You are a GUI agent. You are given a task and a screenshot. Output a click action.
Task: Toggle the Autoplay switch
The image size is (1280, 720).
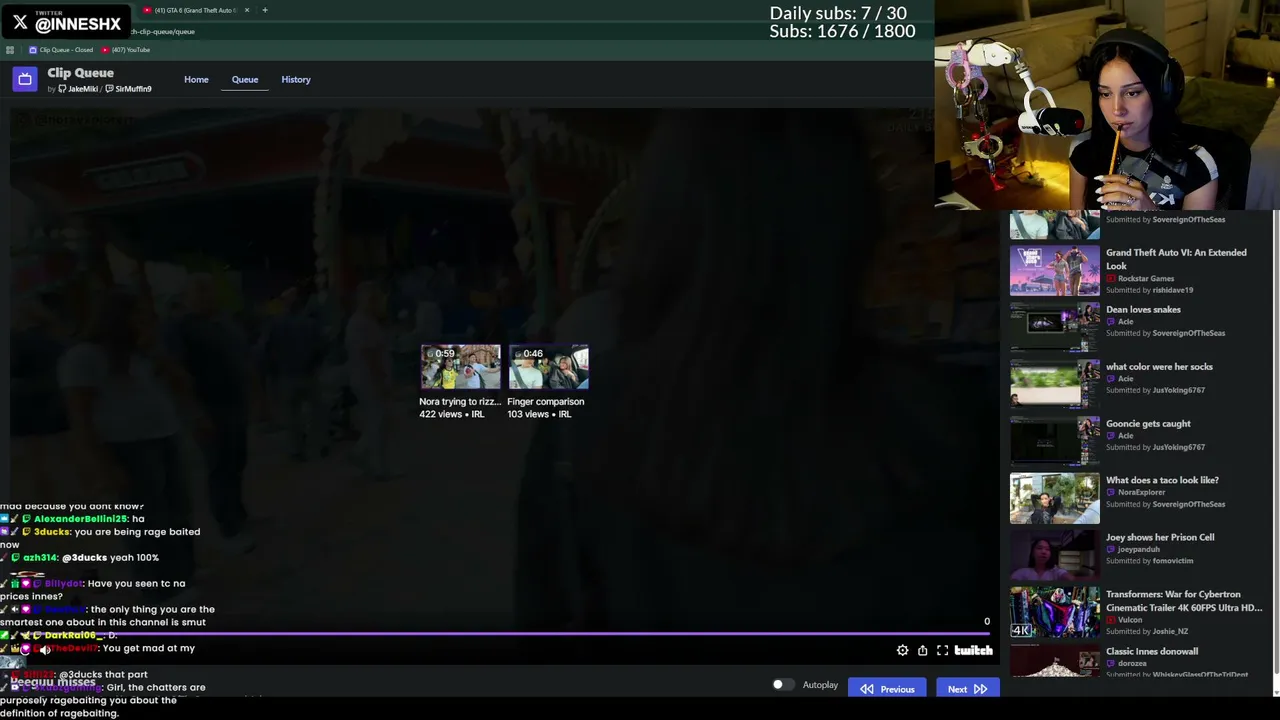783,685
